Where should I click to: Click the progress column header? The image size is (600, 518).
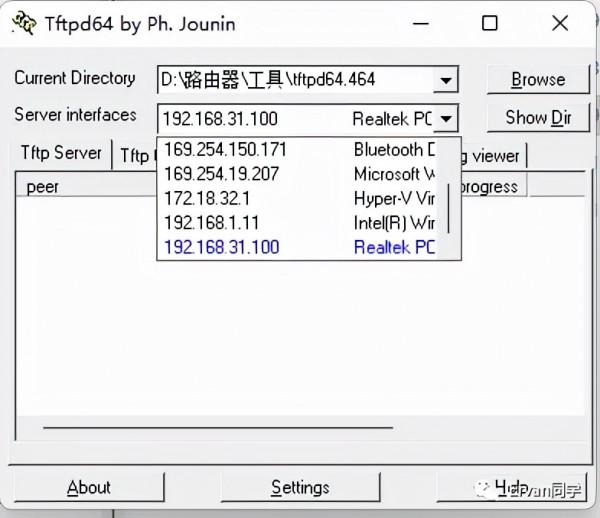click(x=494, y=187)
